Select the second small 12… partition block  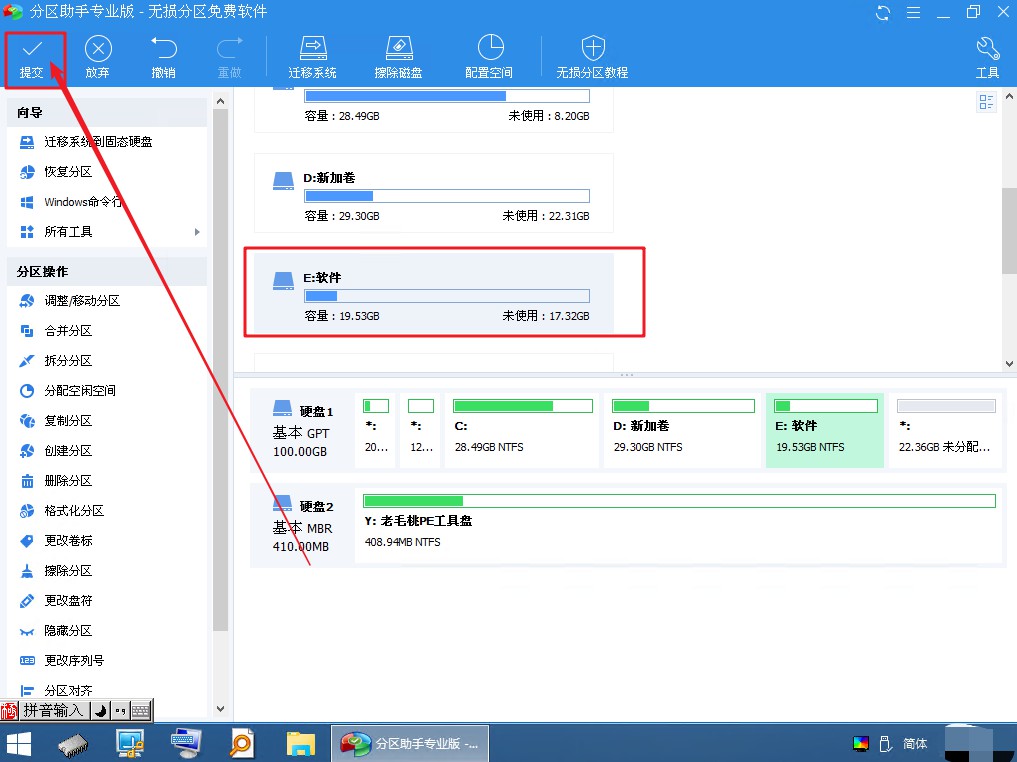(420, 430)
